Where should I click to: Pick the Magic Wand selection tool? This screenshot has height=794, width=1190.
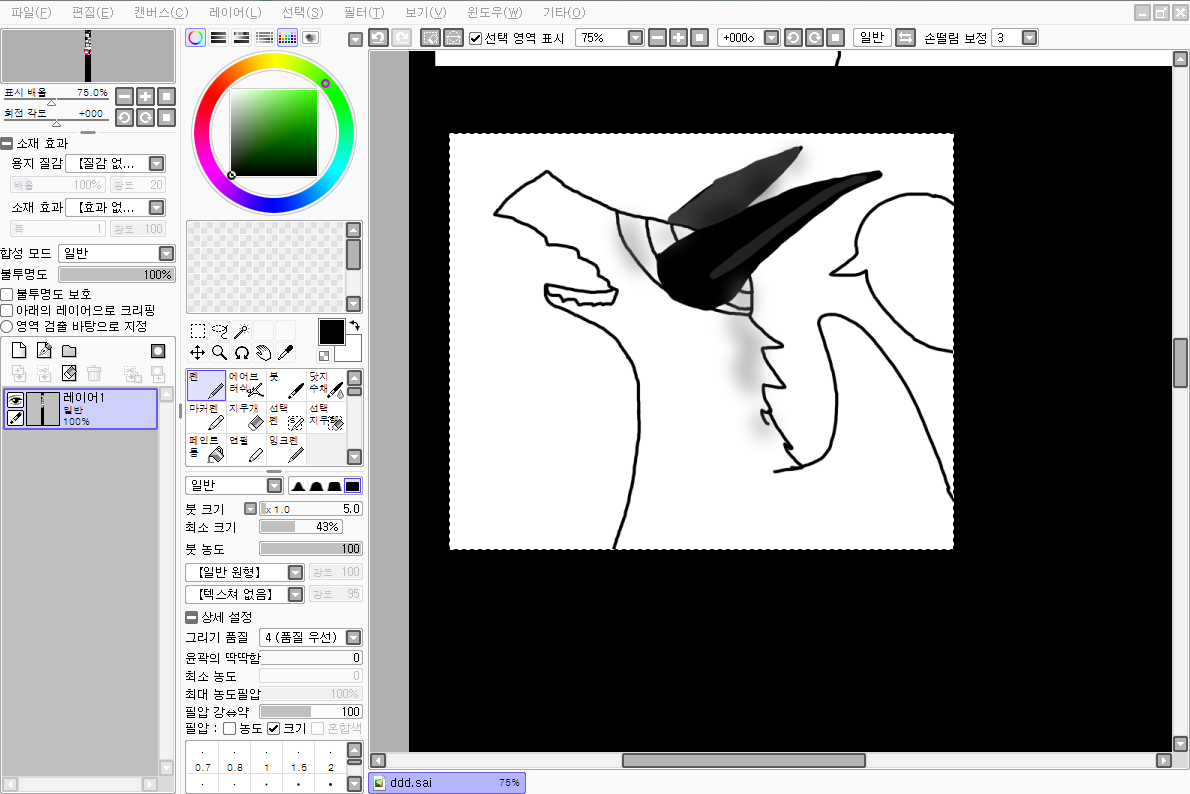(x=241, y=331)
